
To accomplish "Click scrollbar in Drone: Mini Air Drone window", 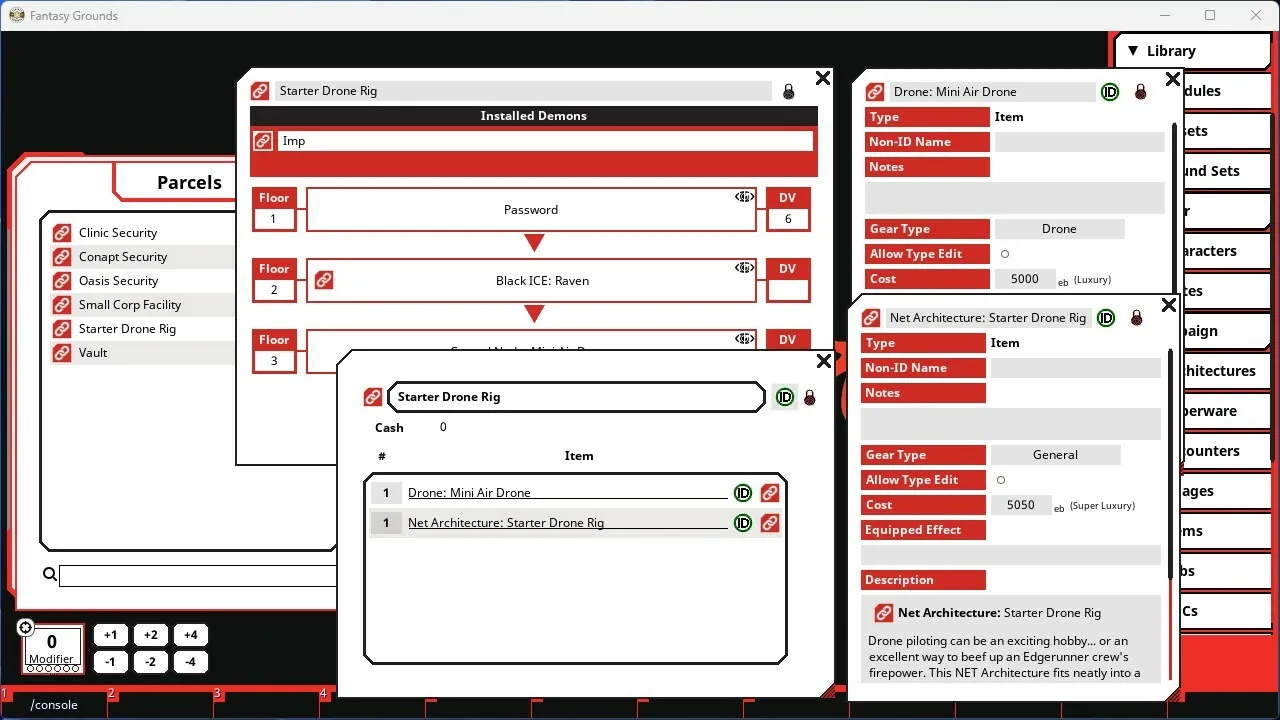I will point(1174,208).
